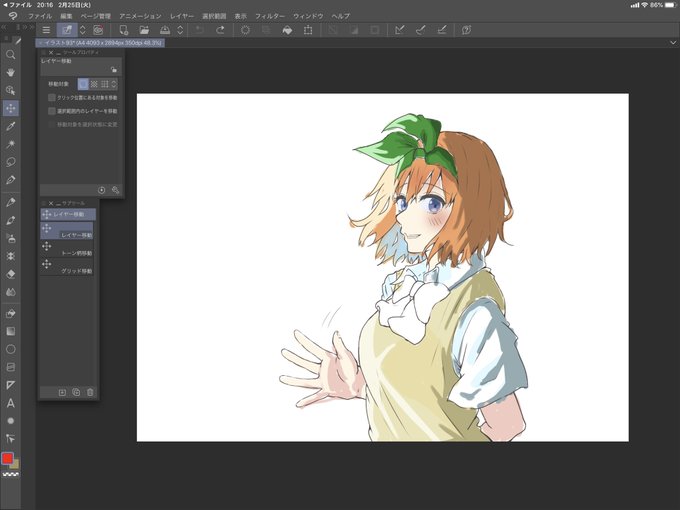The height and width of the screenshot is (510, 680).
Task: Toggle Snap to Ruler icon
Action: (x=400, y=30)
